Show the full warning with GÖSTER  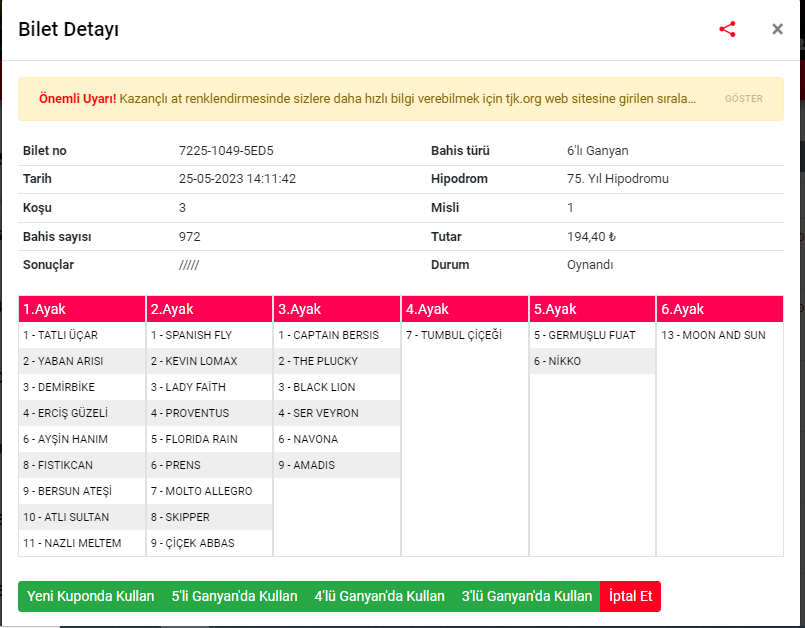(x=743, y=99)
